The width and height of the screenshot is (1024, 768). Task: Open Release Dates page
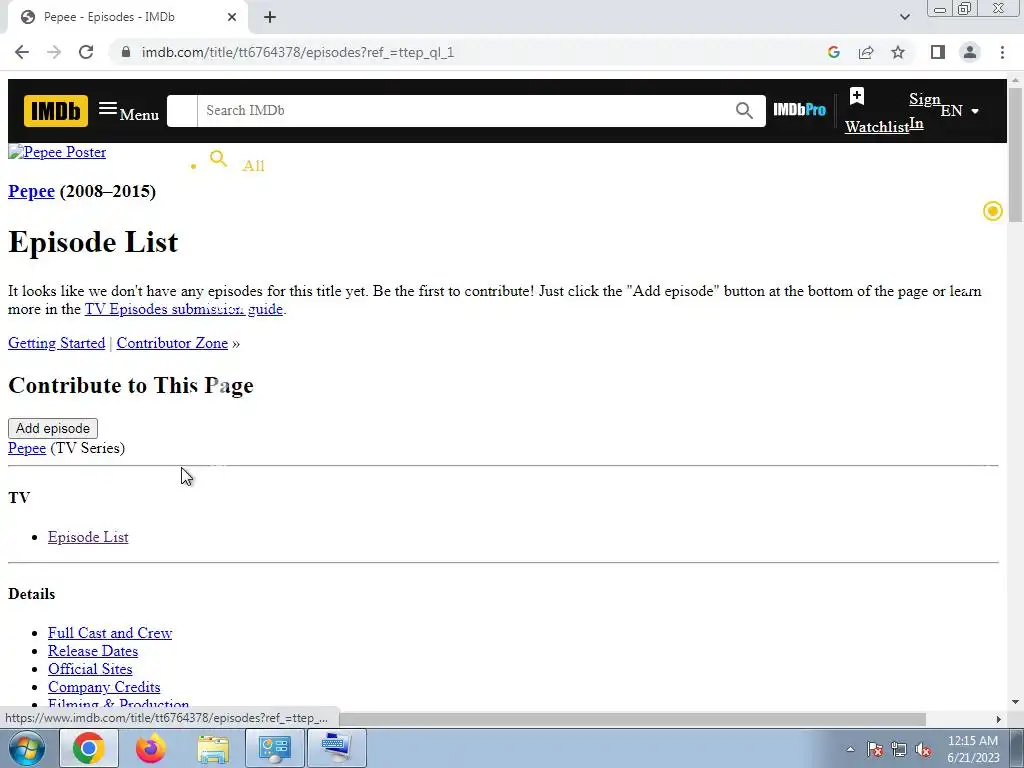click(93, 651)
